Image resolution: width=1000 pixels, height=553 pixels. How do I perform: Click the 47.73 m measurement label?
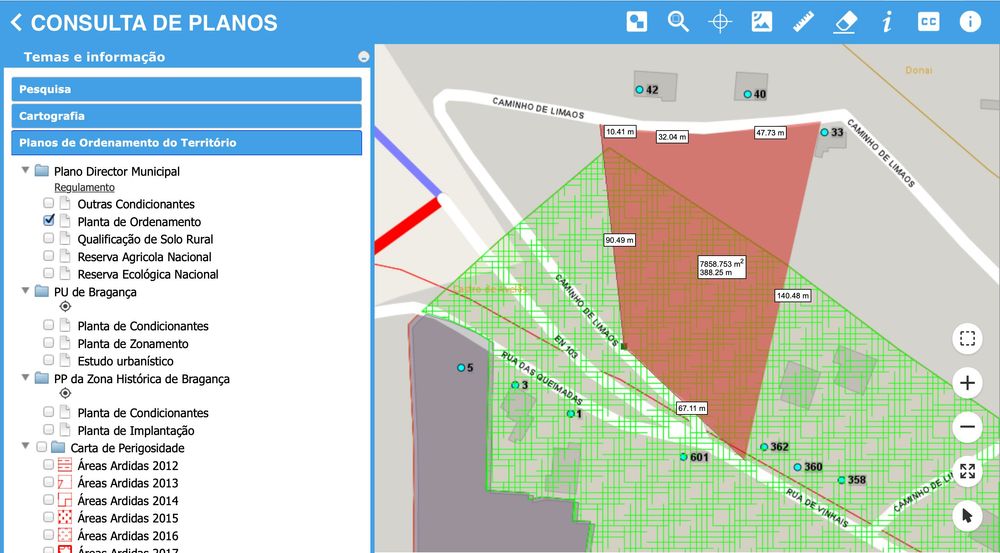[770, 133]
